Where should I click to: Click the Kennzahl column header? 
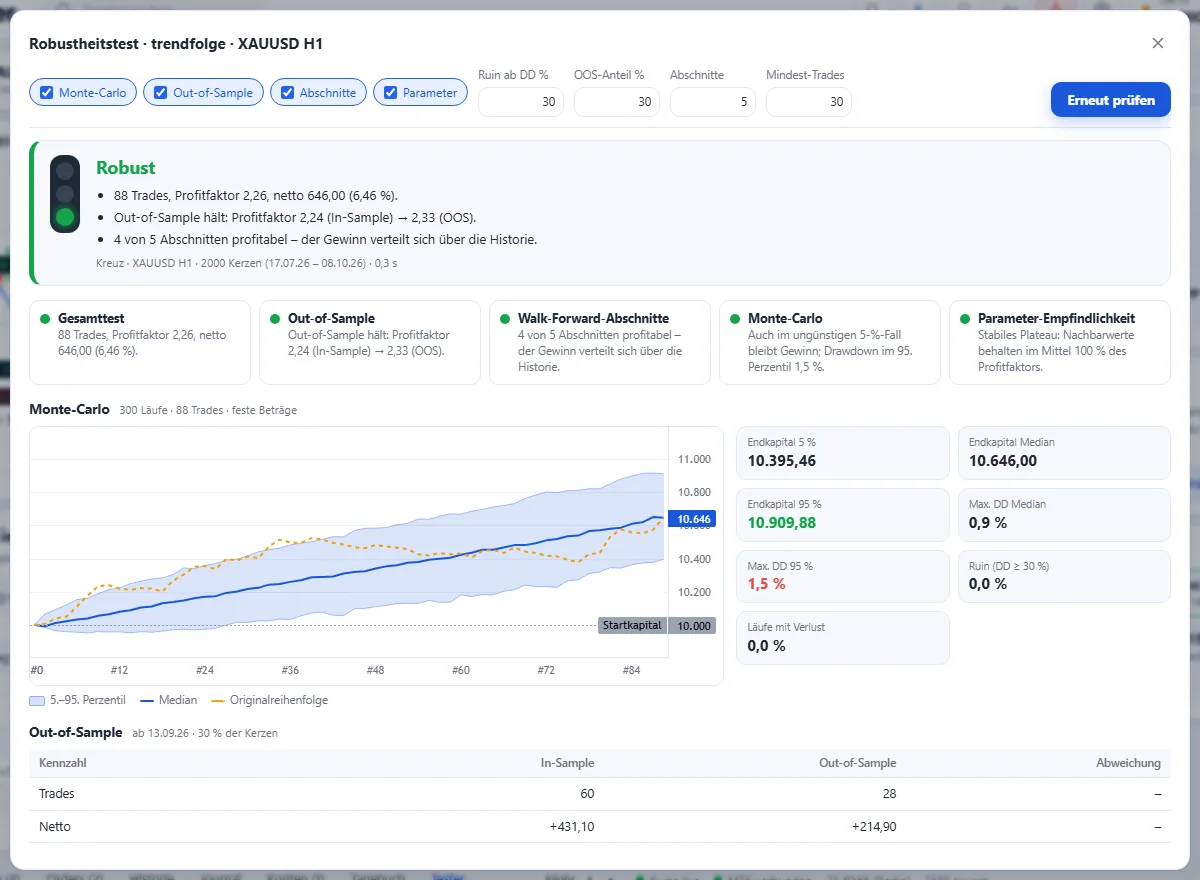pos(62,763)
